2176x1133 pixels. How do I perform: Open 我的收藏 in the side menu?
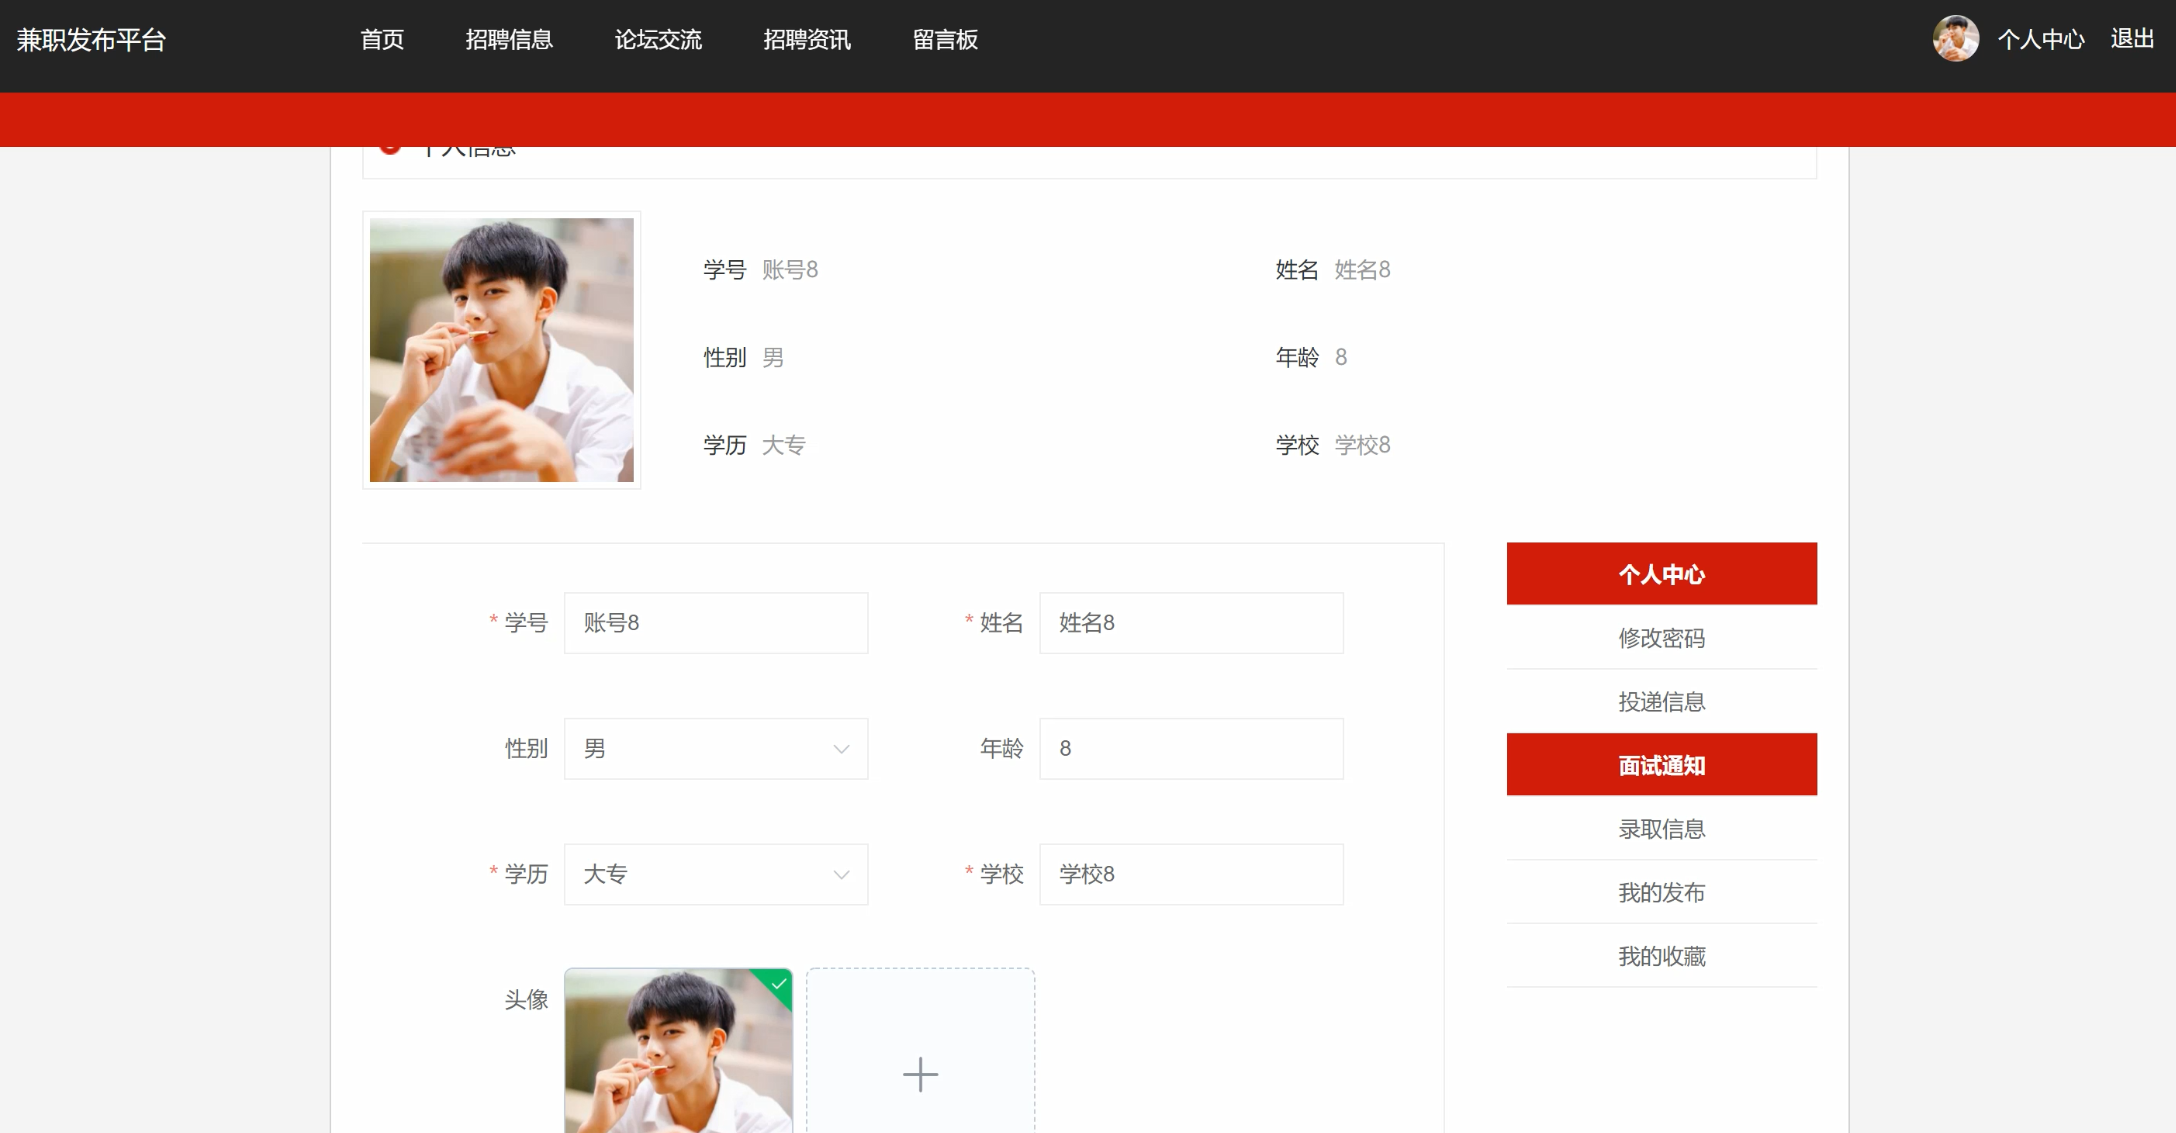(x=1661, y=956)
